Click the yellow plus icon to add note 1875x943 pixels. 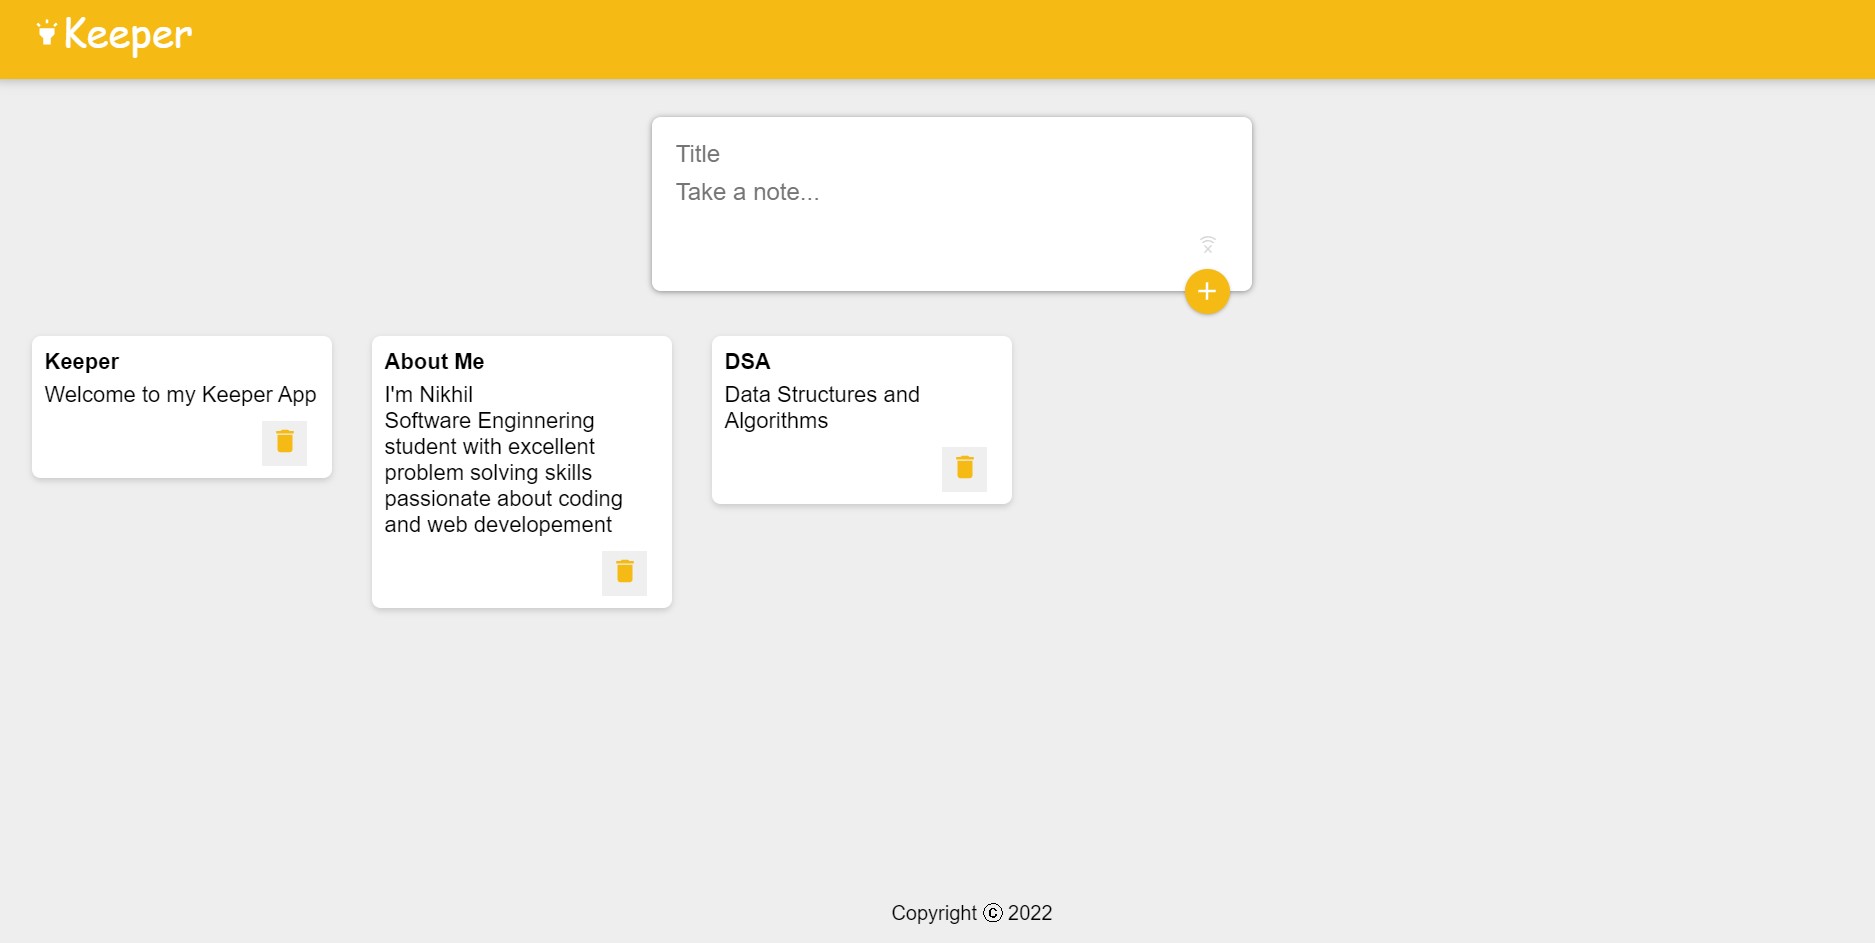tap(1207, 292)
